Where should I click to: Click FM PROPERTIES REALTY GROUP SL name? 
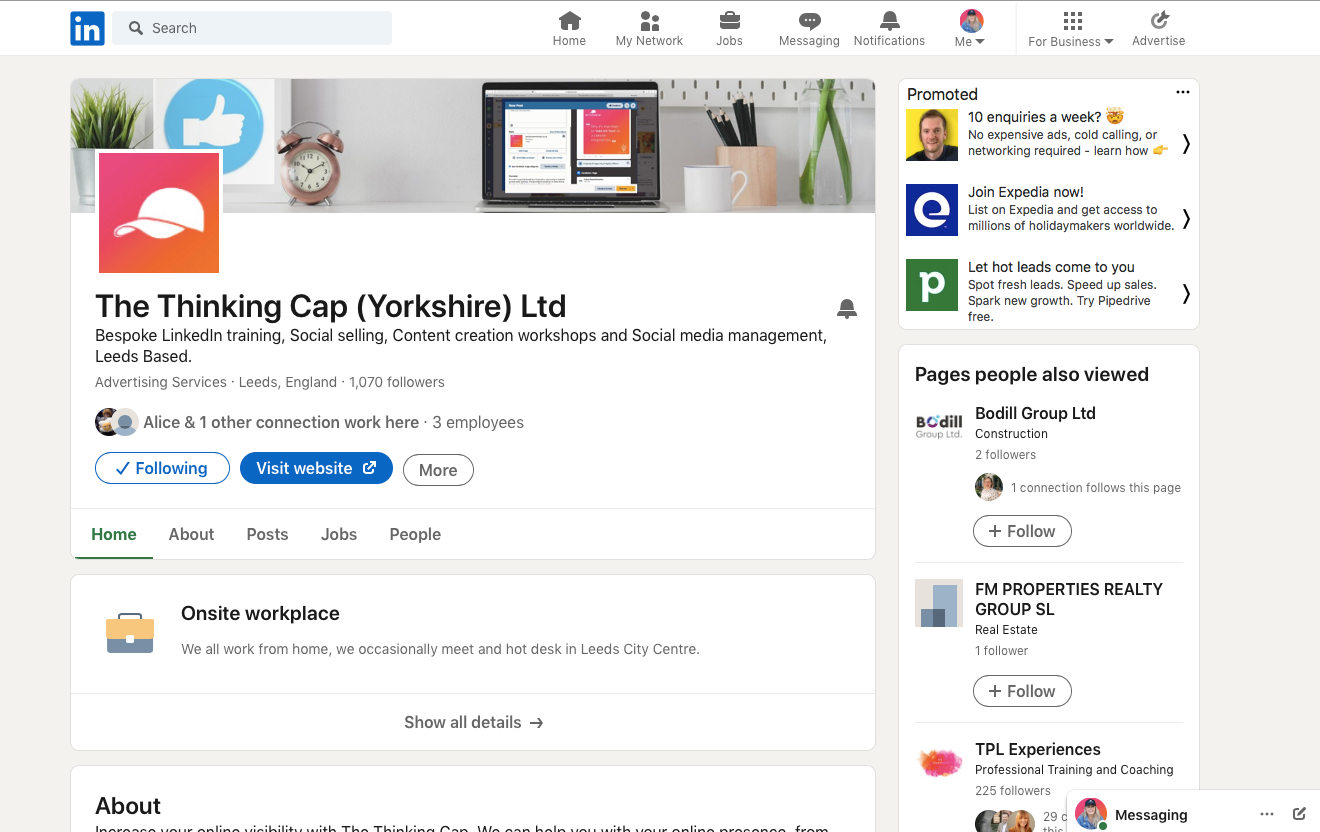tap(1069, 599)
